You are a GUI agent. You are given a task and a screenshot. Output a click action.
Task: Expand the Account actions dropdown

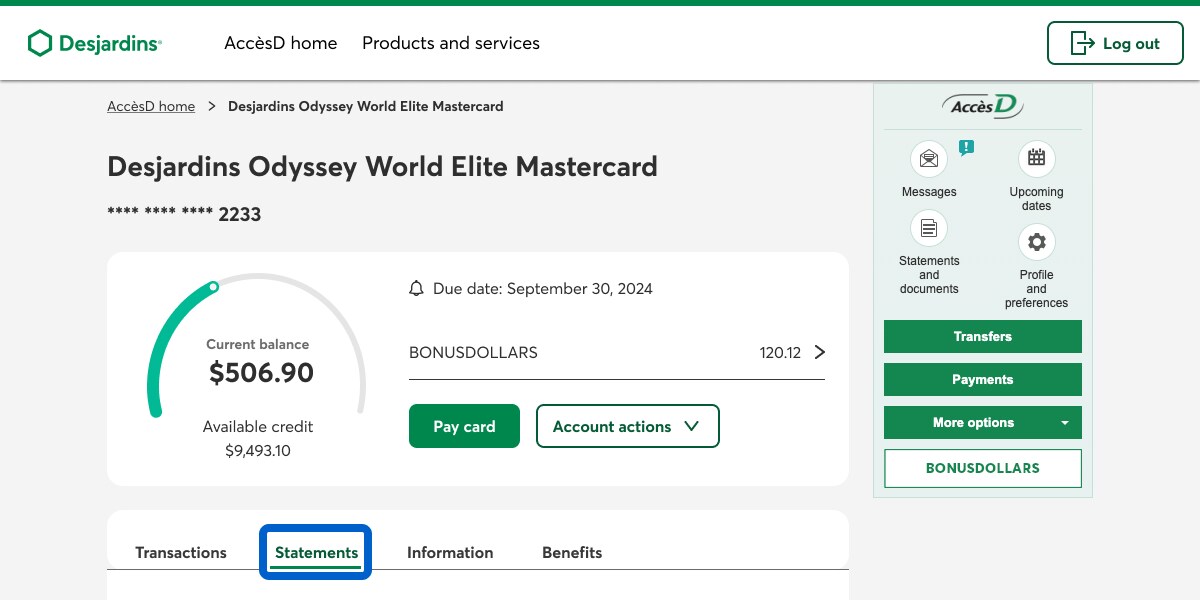point(627,426)
